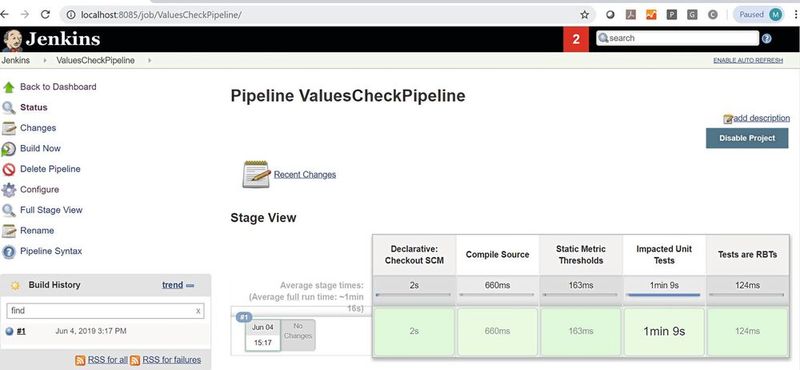Select Delete Pipeline
The height and width of the screenshot is (370, 800).
pyautogui.click(x=50, y=168)
